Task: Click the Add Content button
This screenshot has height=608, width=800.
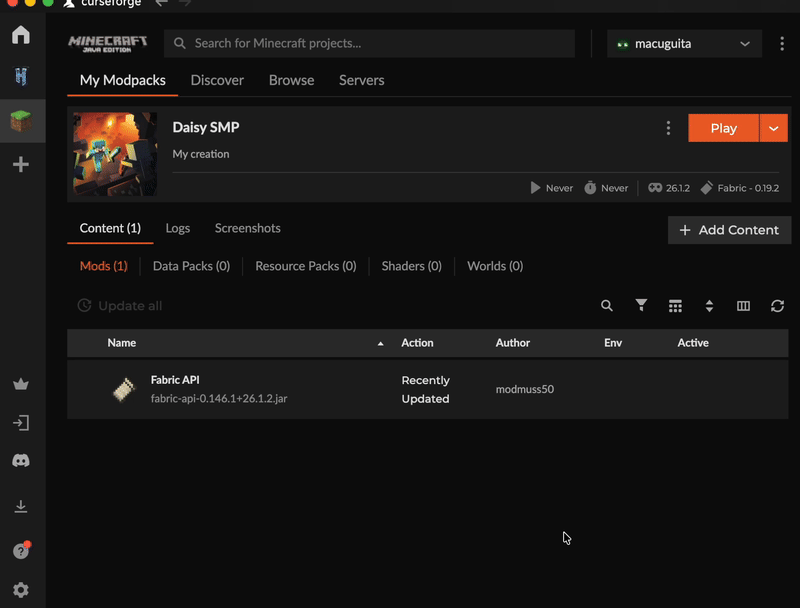Action: (x=729, y=230)
